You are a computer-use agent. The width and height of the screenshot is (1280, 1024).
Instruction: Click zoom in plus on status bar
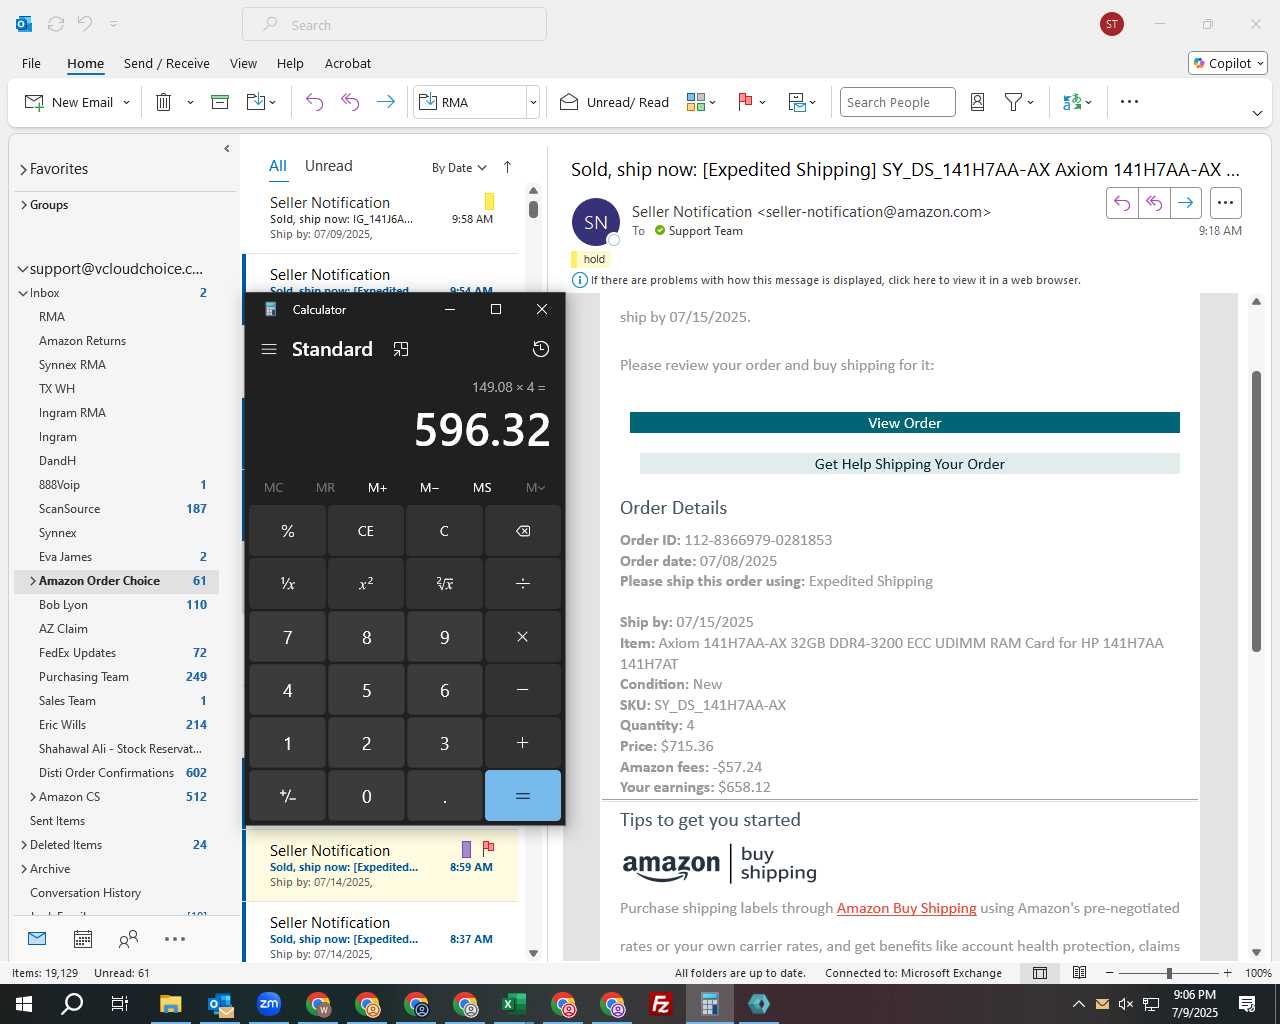1228,973
